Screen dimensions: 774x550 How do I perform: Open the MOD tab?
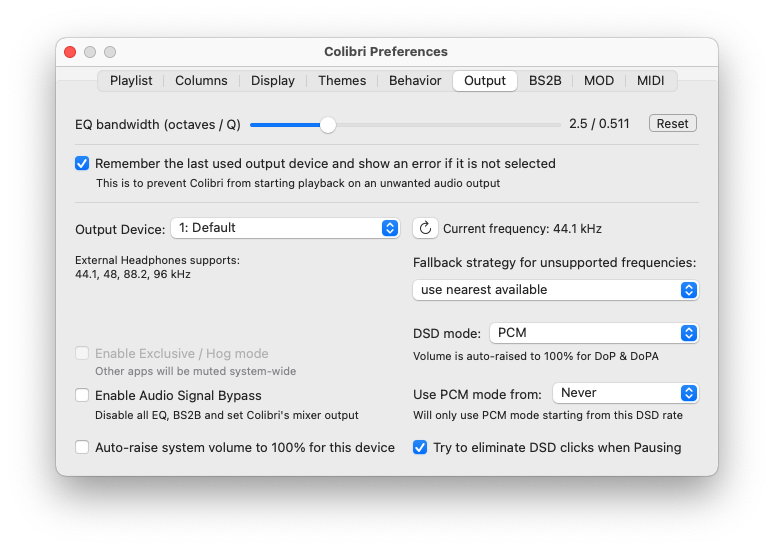(599, 80)
